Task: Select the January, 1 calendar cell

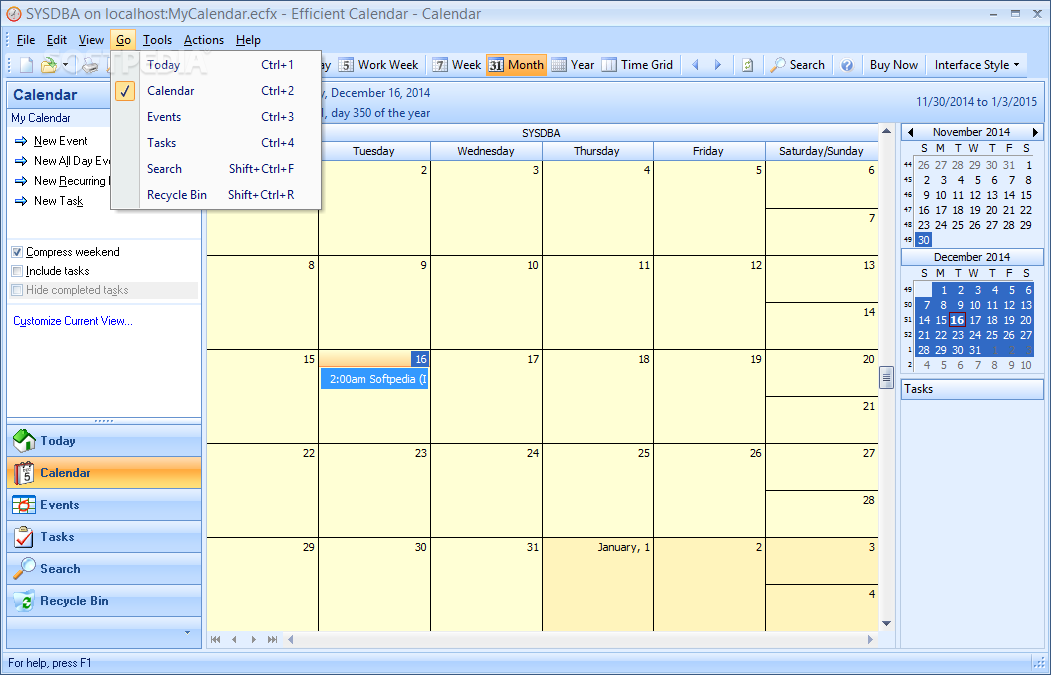Action: (x=598, y=584)
